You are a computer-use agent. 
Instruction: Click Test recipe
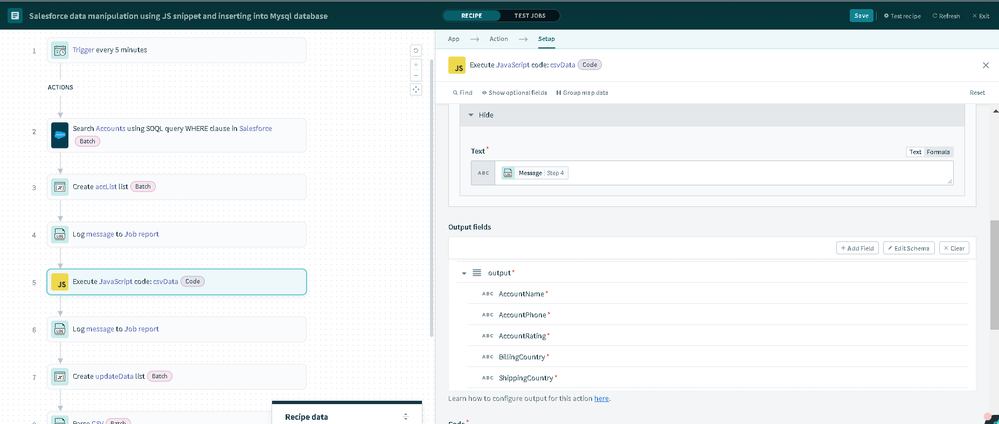(902, 15)
